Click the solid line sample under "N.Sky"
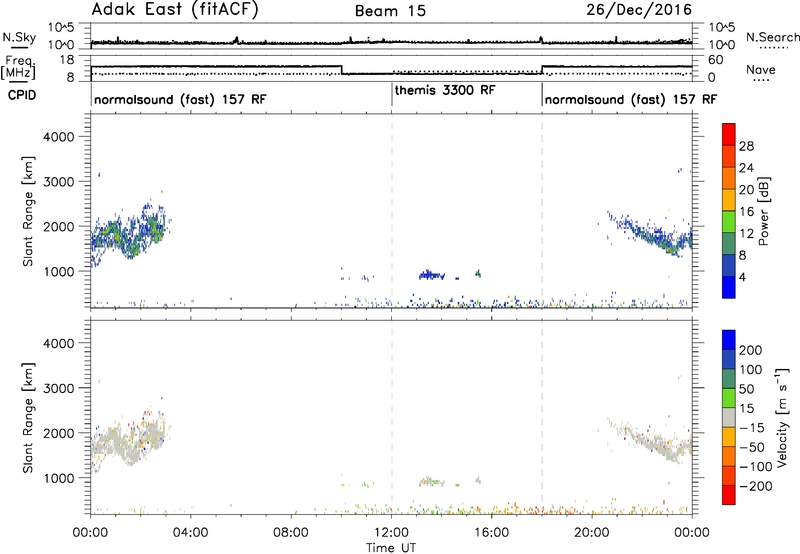This screenshot has width=800, height=554. click(x=19, y=47)
